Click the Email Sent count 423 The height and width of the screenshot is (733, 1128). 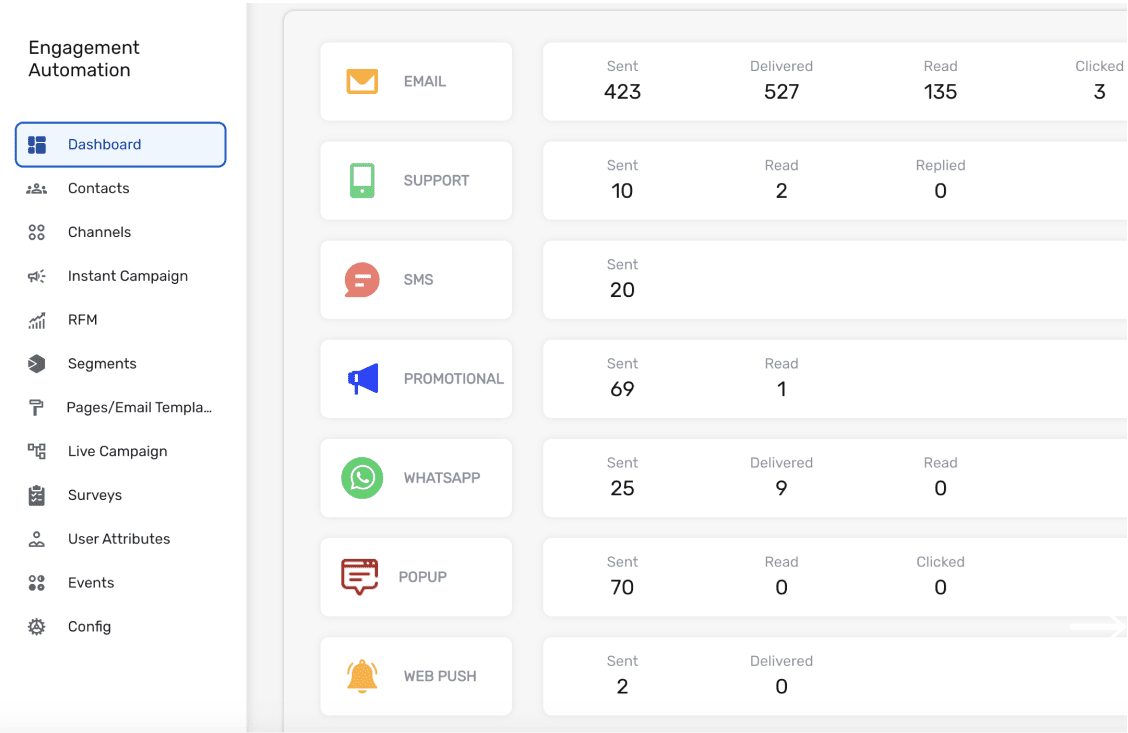pyautogui.click(x=622, y=91)
